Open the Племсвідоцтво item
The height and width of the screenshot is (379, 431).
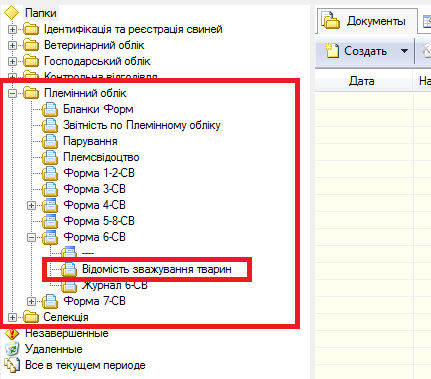[101, 157]
